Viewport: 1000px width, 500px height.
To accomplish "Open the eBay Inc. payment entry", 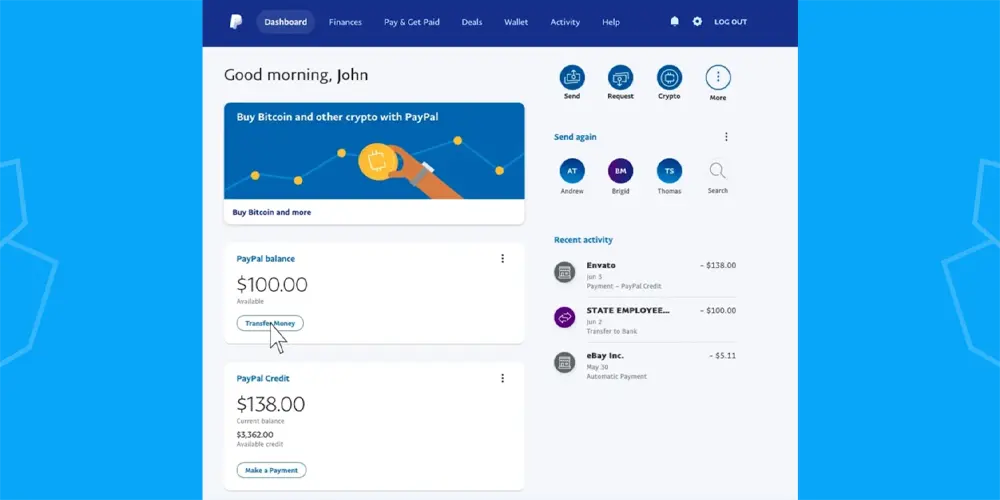I will click(x=645, y=365).
